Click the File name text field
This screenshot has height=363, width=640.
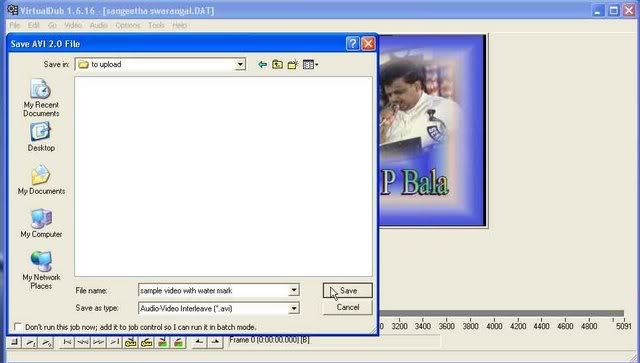pos(213,290)
